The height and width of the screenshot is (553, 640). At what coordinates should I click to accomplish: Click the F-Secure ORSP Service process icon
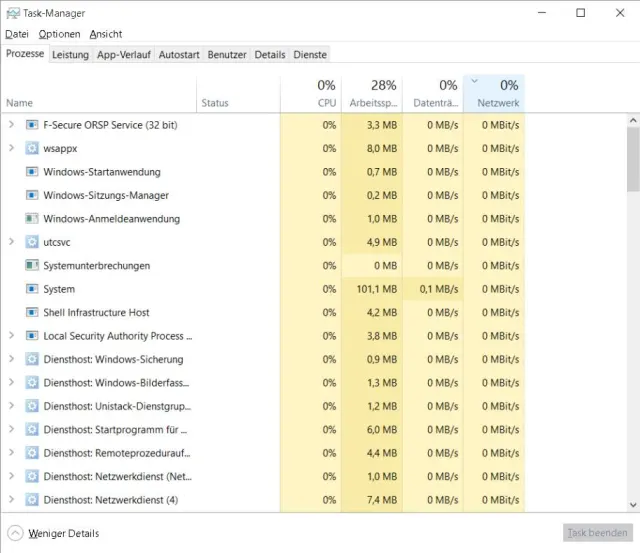tap(32, 125)
